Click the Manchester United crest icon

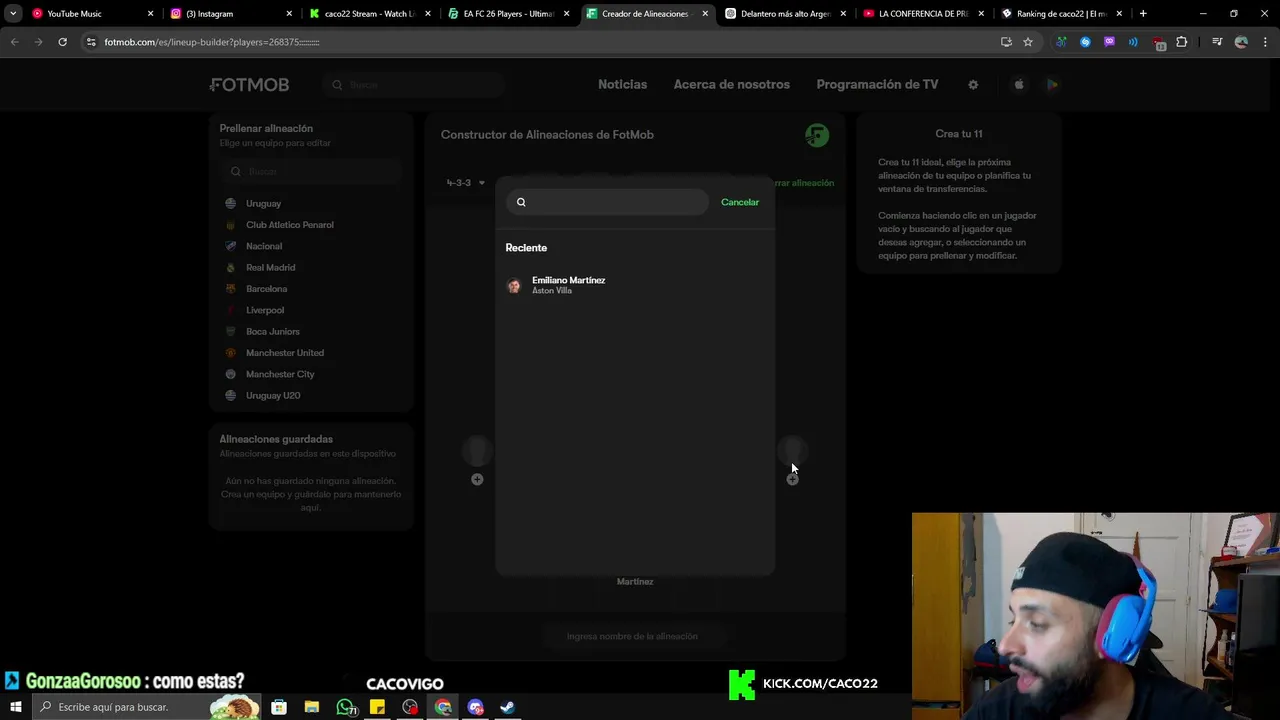[x=231, y=353]
